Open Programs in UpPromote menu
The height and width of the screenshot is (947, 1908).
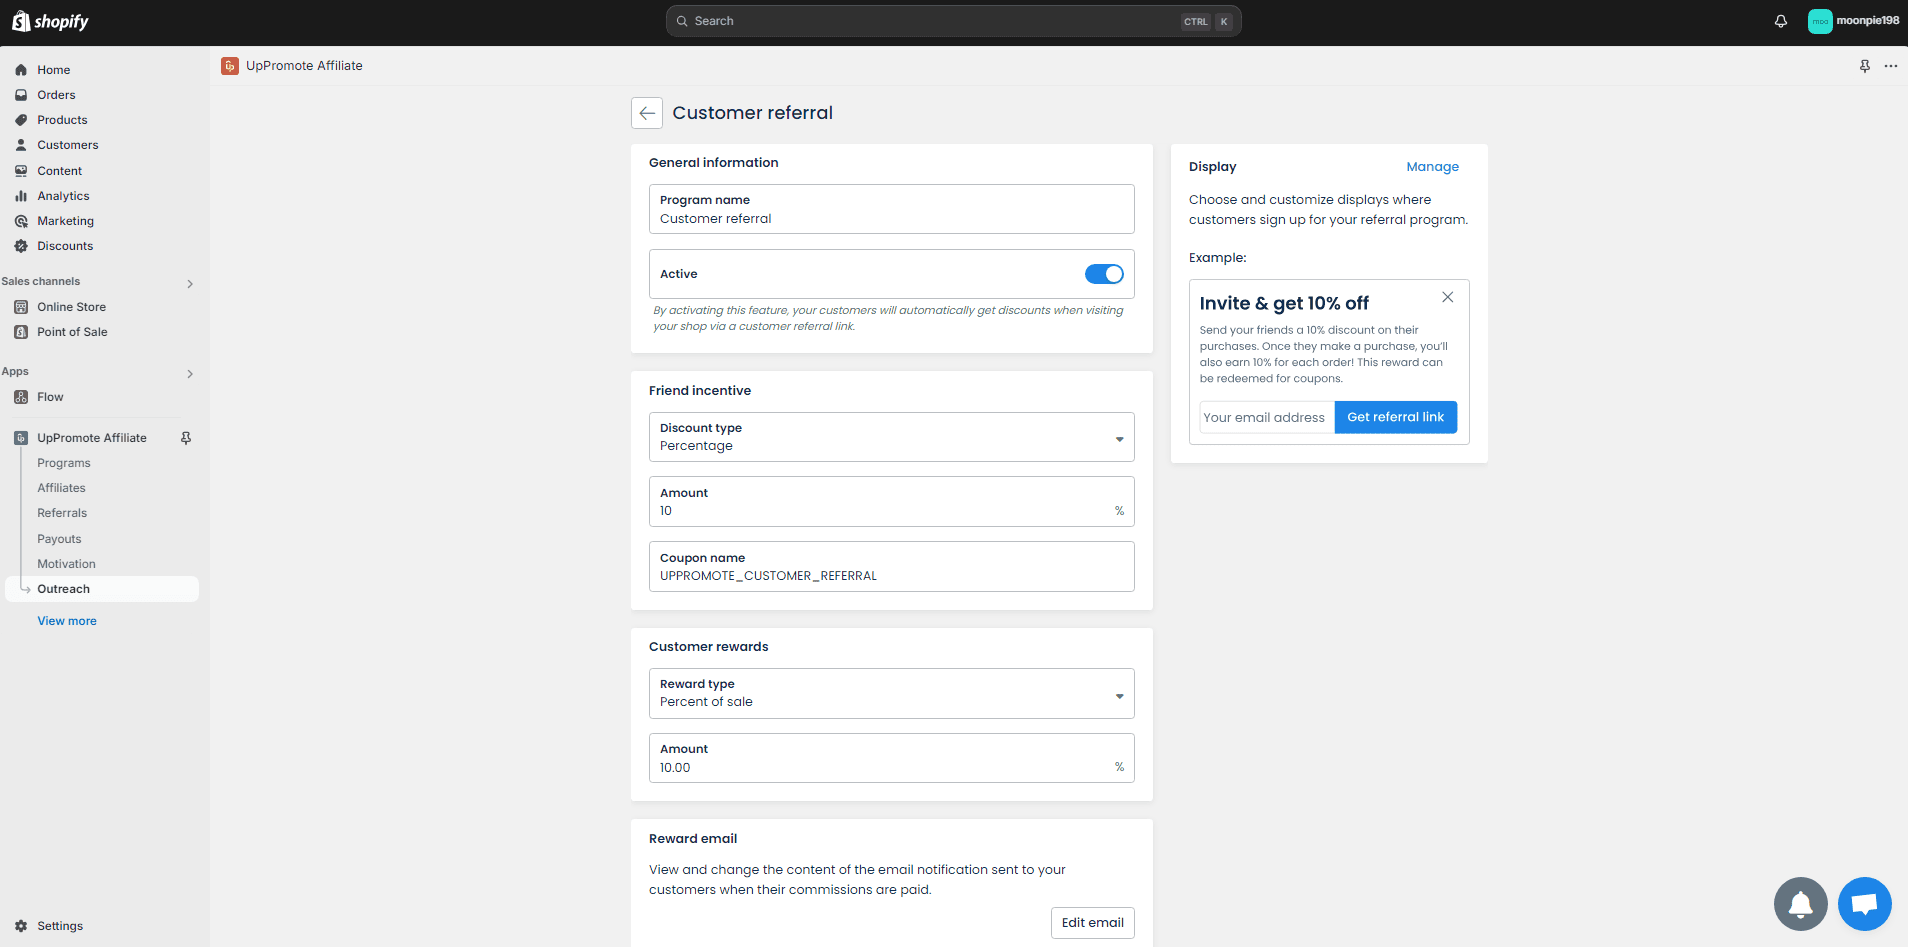pyautogui.click(x=64, y=463)
